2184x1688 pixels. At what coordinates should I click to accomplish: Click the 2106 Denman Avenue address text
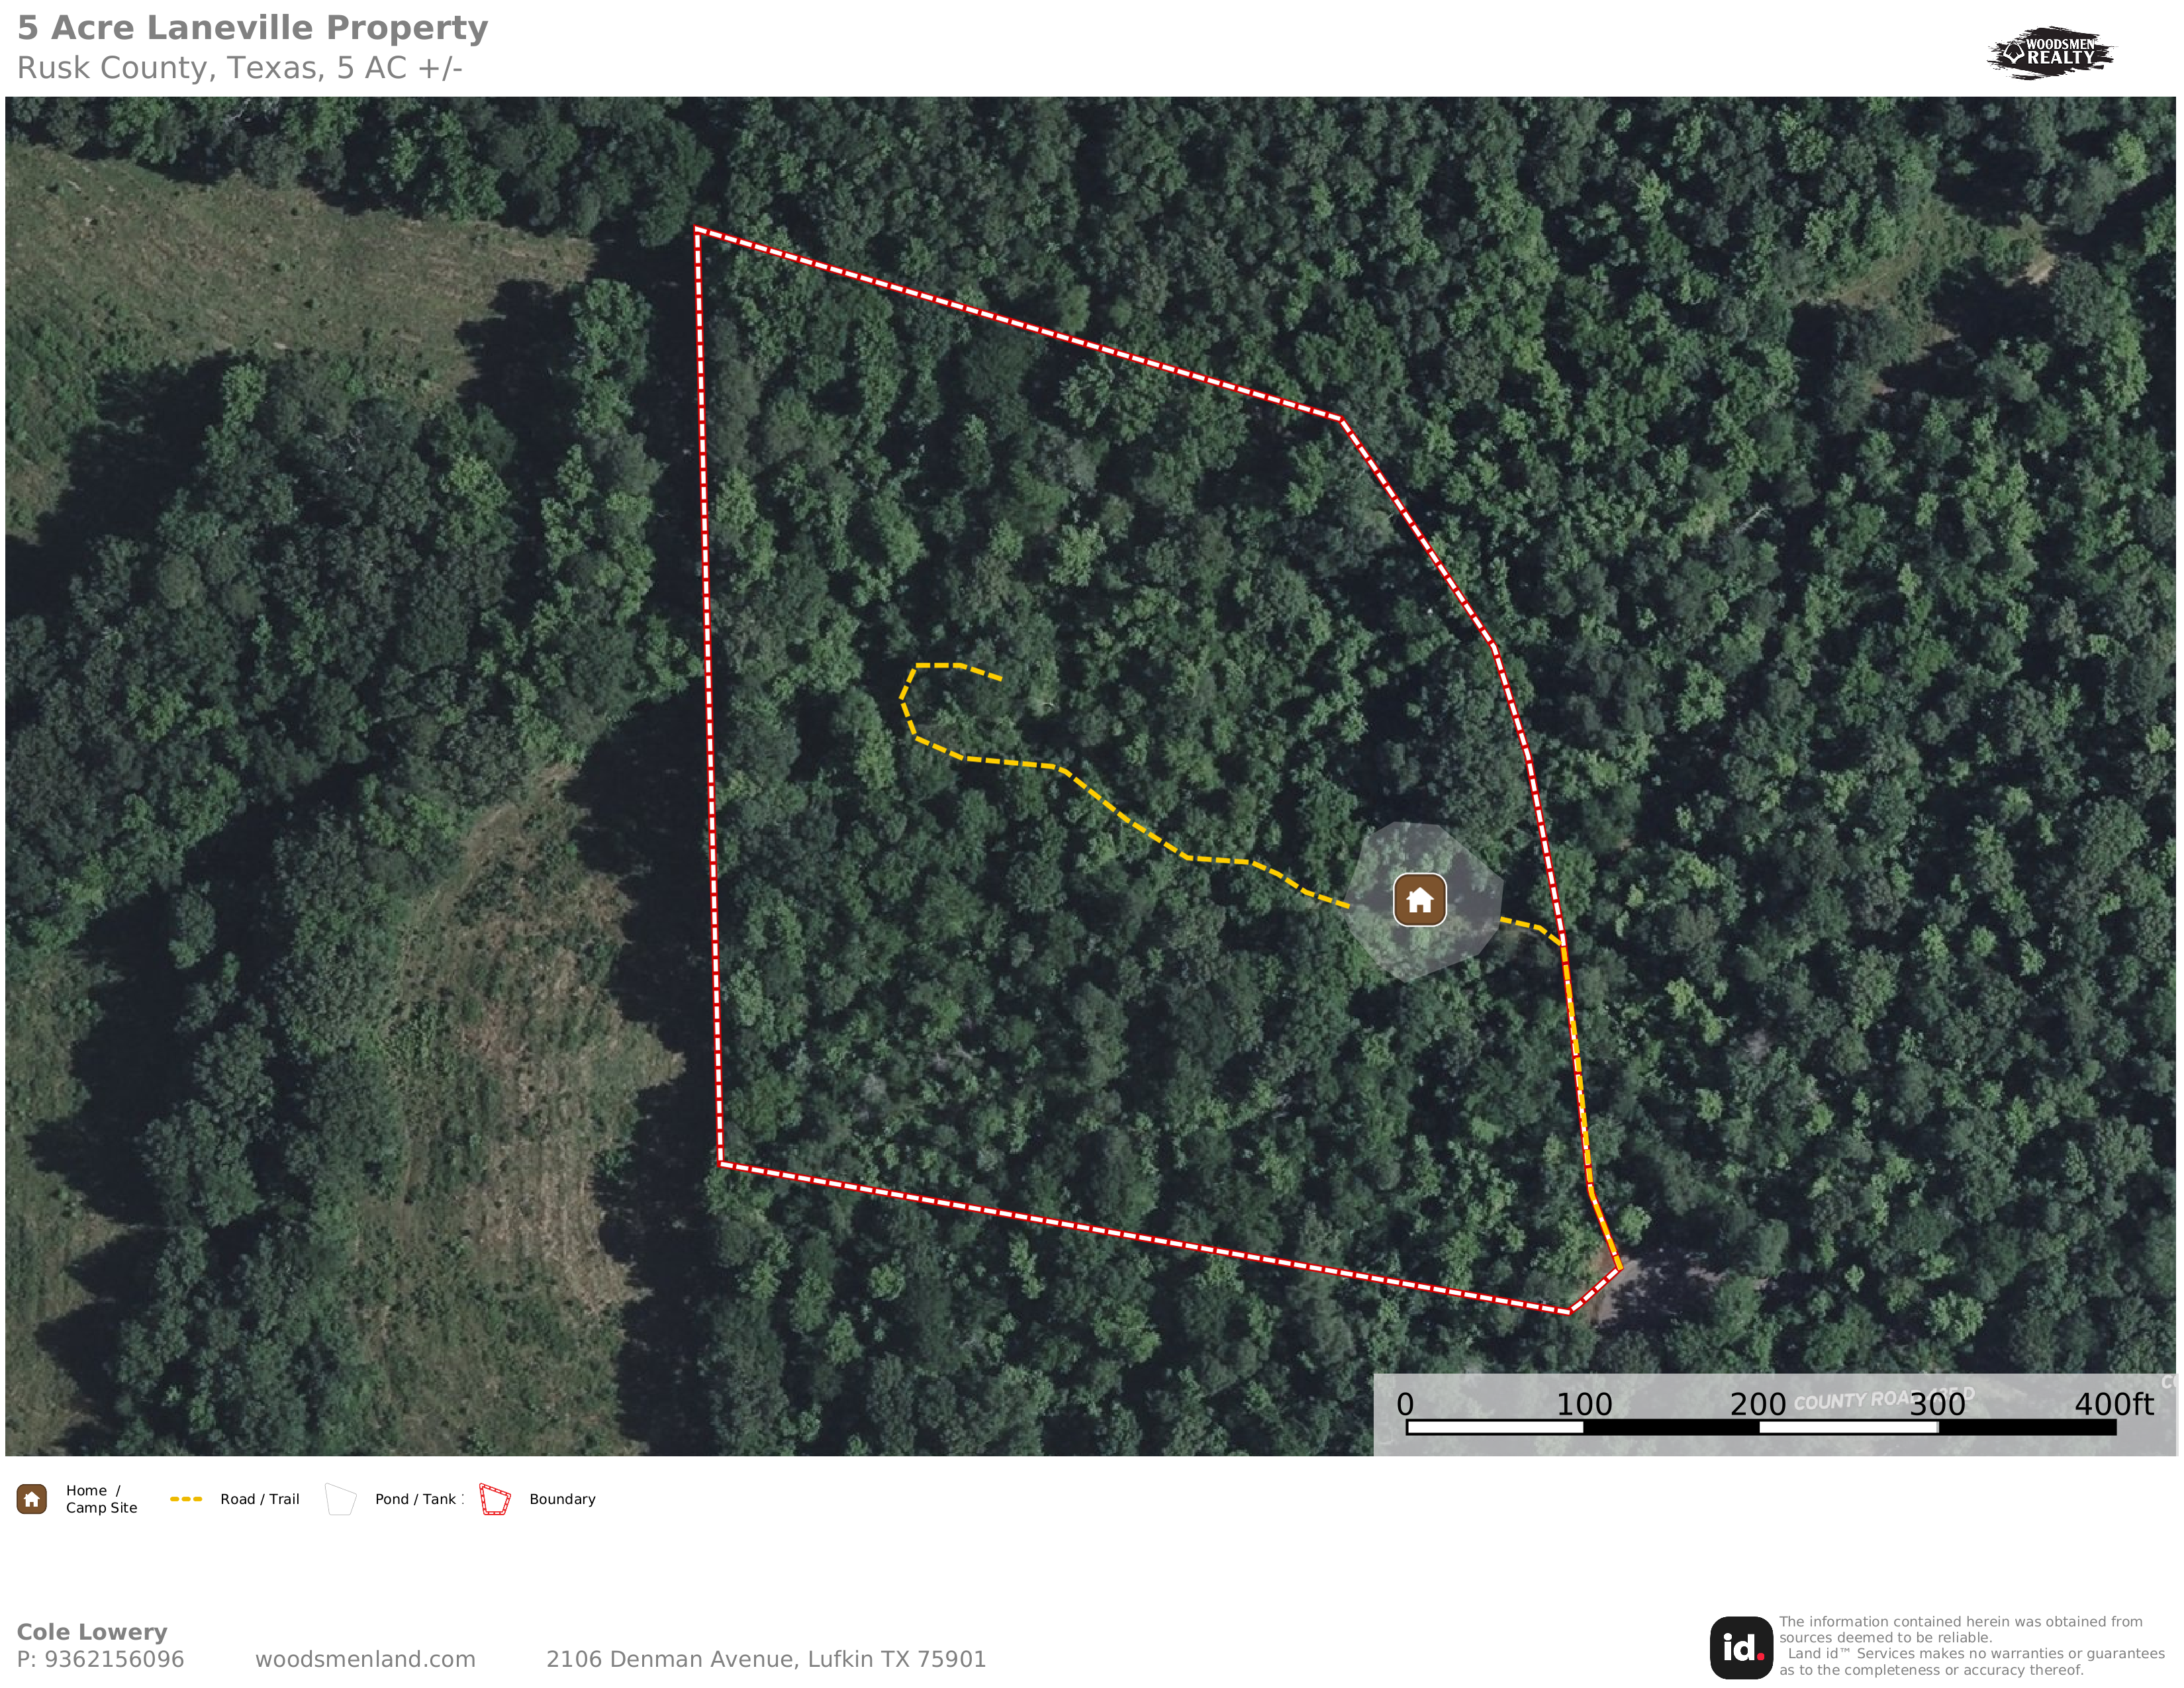pos(766,1659)
